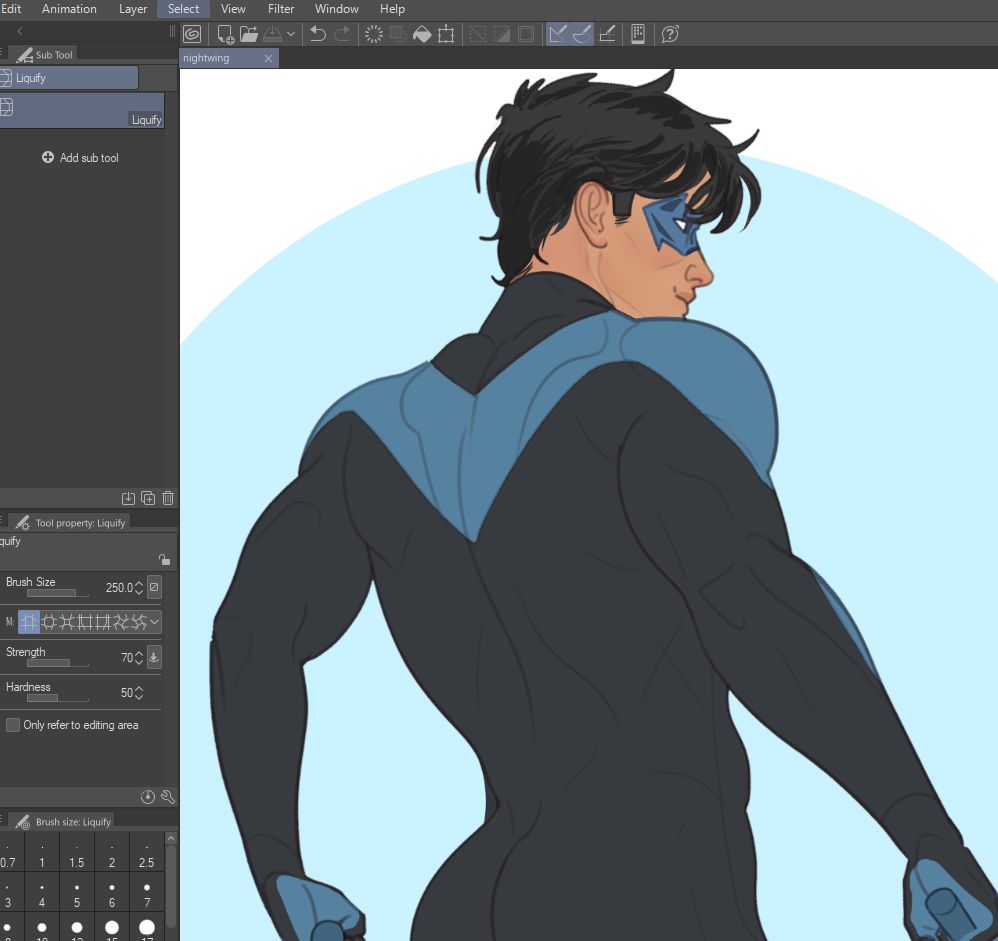Click the Invert selected area icon

point(502,34)
